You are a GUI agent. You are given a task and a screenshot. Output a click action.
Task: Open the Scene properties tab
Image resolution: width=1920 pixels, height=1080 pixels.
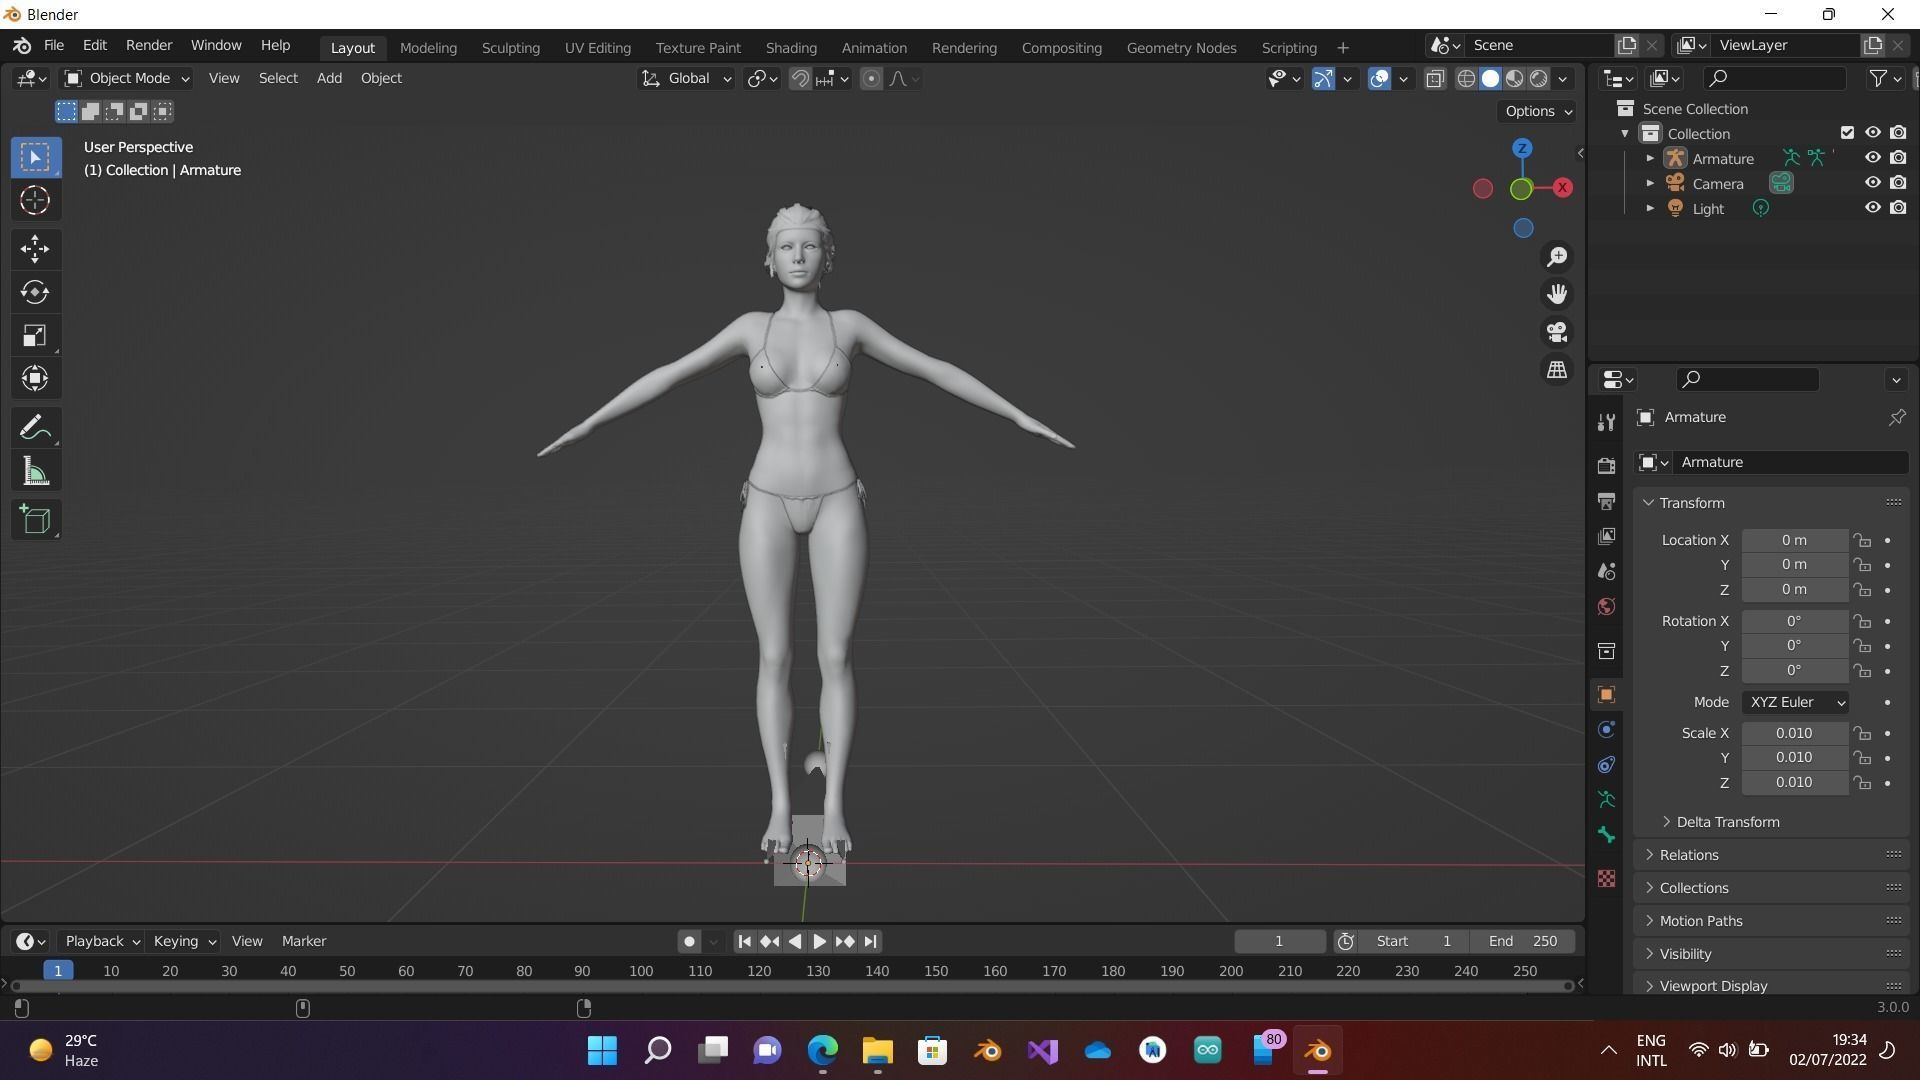1606,572
